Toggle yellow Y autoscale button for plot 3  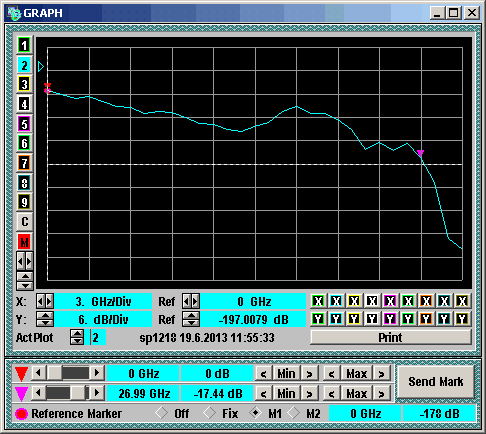[x=354, y=319]
